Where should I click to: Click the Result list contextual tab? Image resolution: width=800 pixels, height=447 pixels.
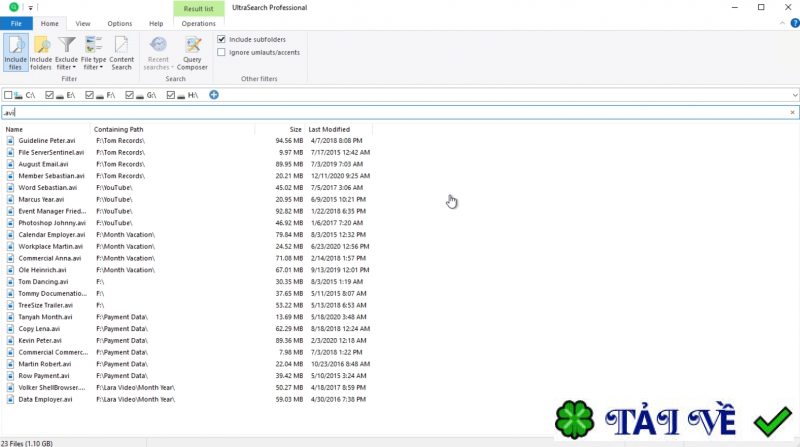198,9
